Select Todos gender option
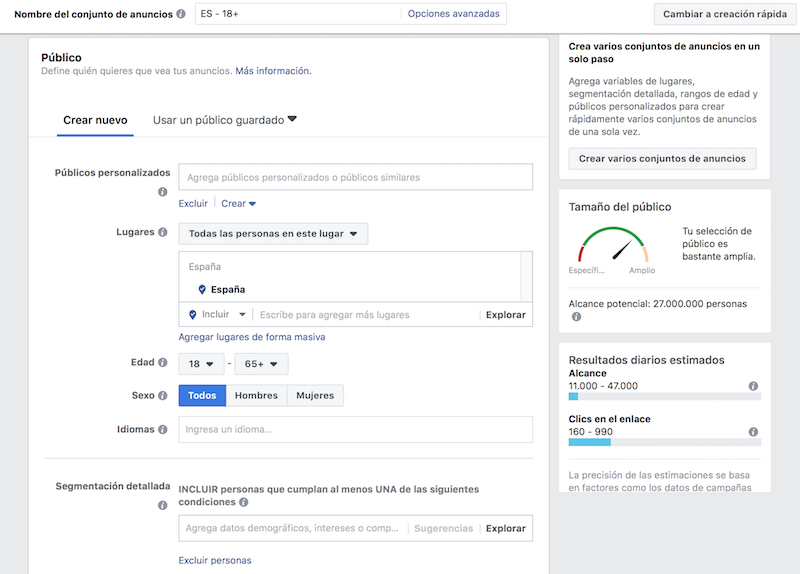This screenshot has width=800, height=574. [202, 395]
